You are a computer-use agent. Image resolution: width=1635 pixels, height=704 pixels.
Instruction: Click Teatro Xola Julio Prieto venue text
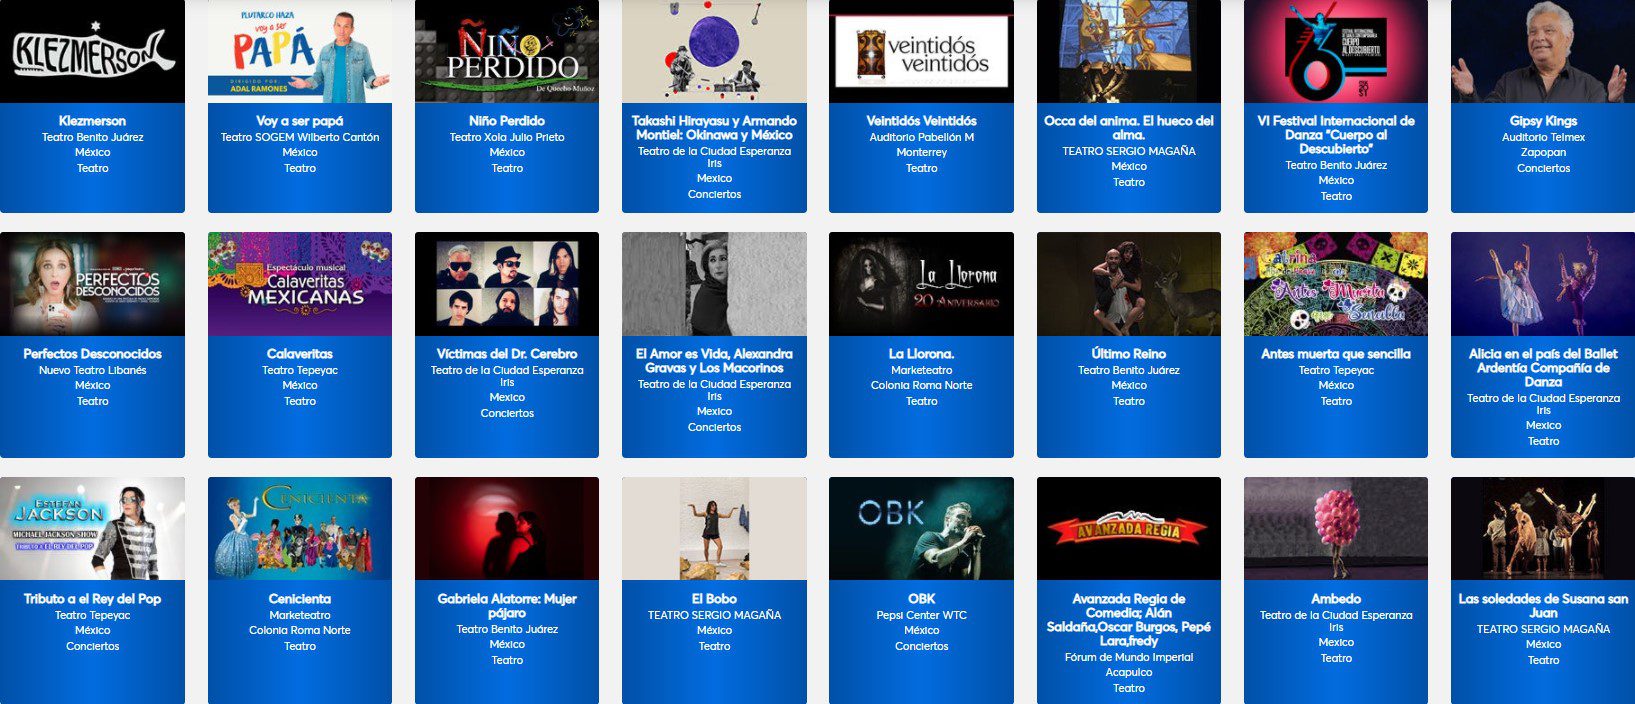[x=507, y=137]
